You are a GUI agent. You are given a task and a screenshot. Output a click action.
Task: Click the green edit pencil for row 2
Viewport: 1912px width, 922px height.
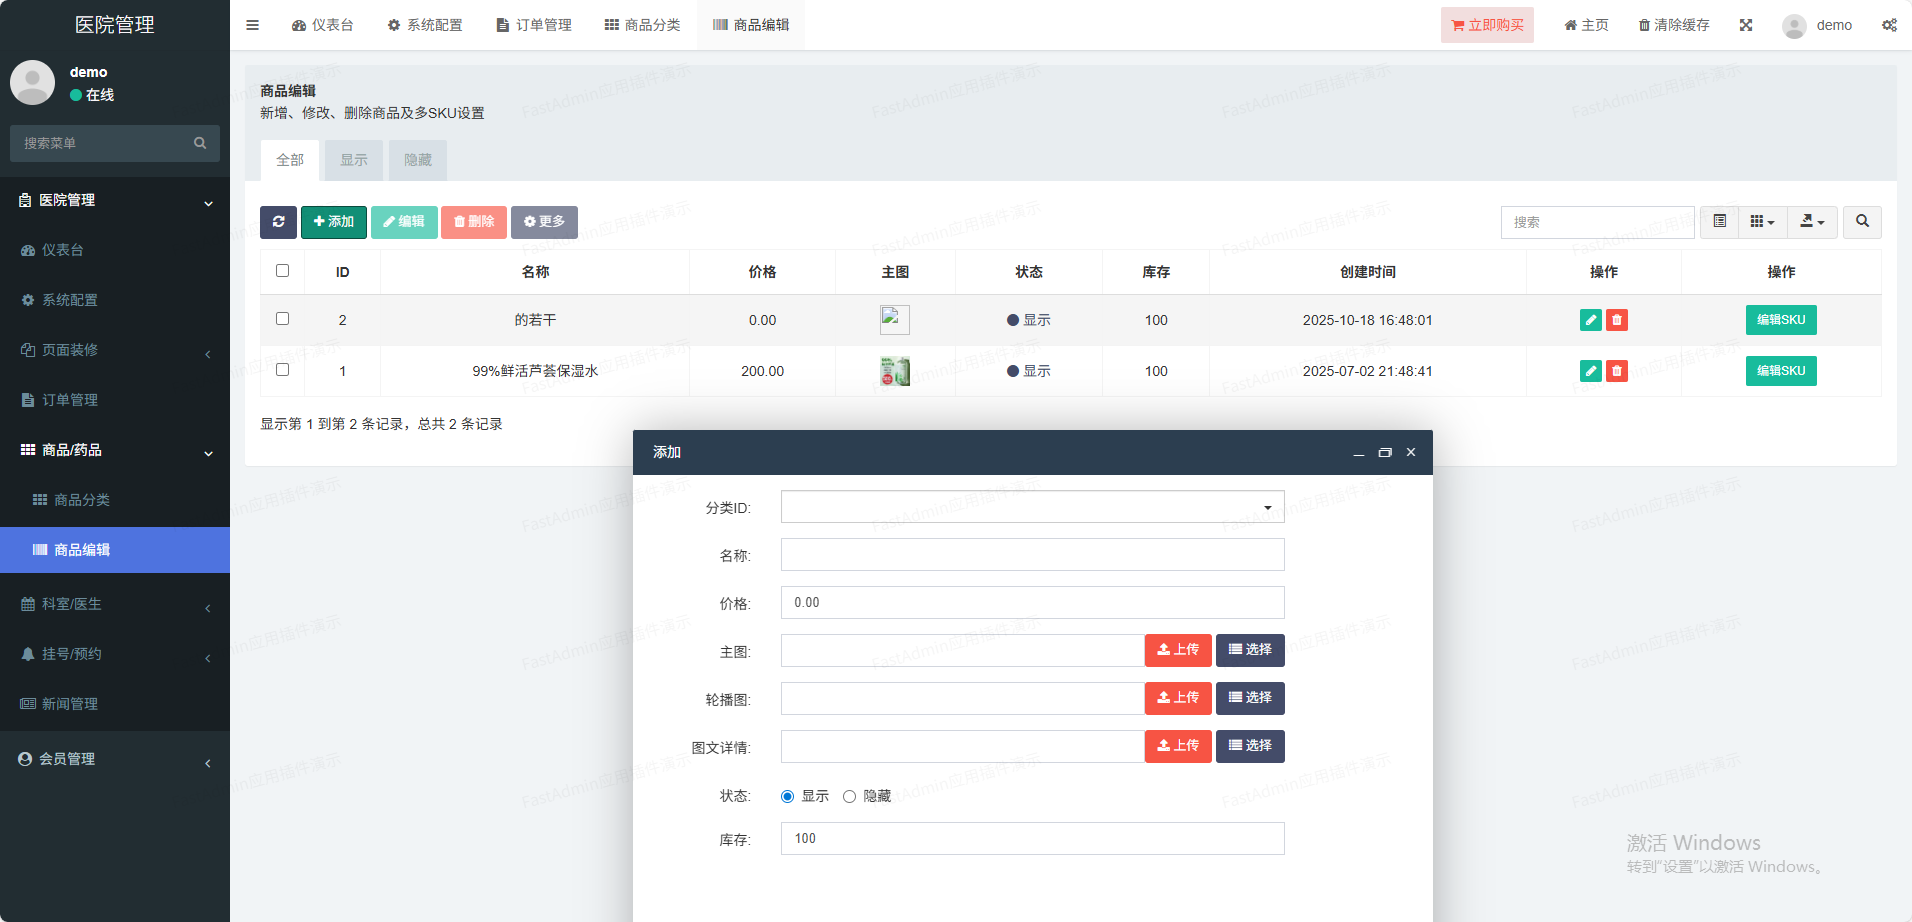pyautogui.click(x=1590, y=320)
